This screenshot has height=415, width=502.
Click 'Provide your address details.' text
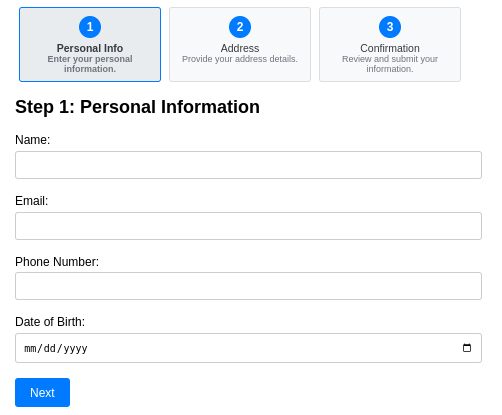240,59
